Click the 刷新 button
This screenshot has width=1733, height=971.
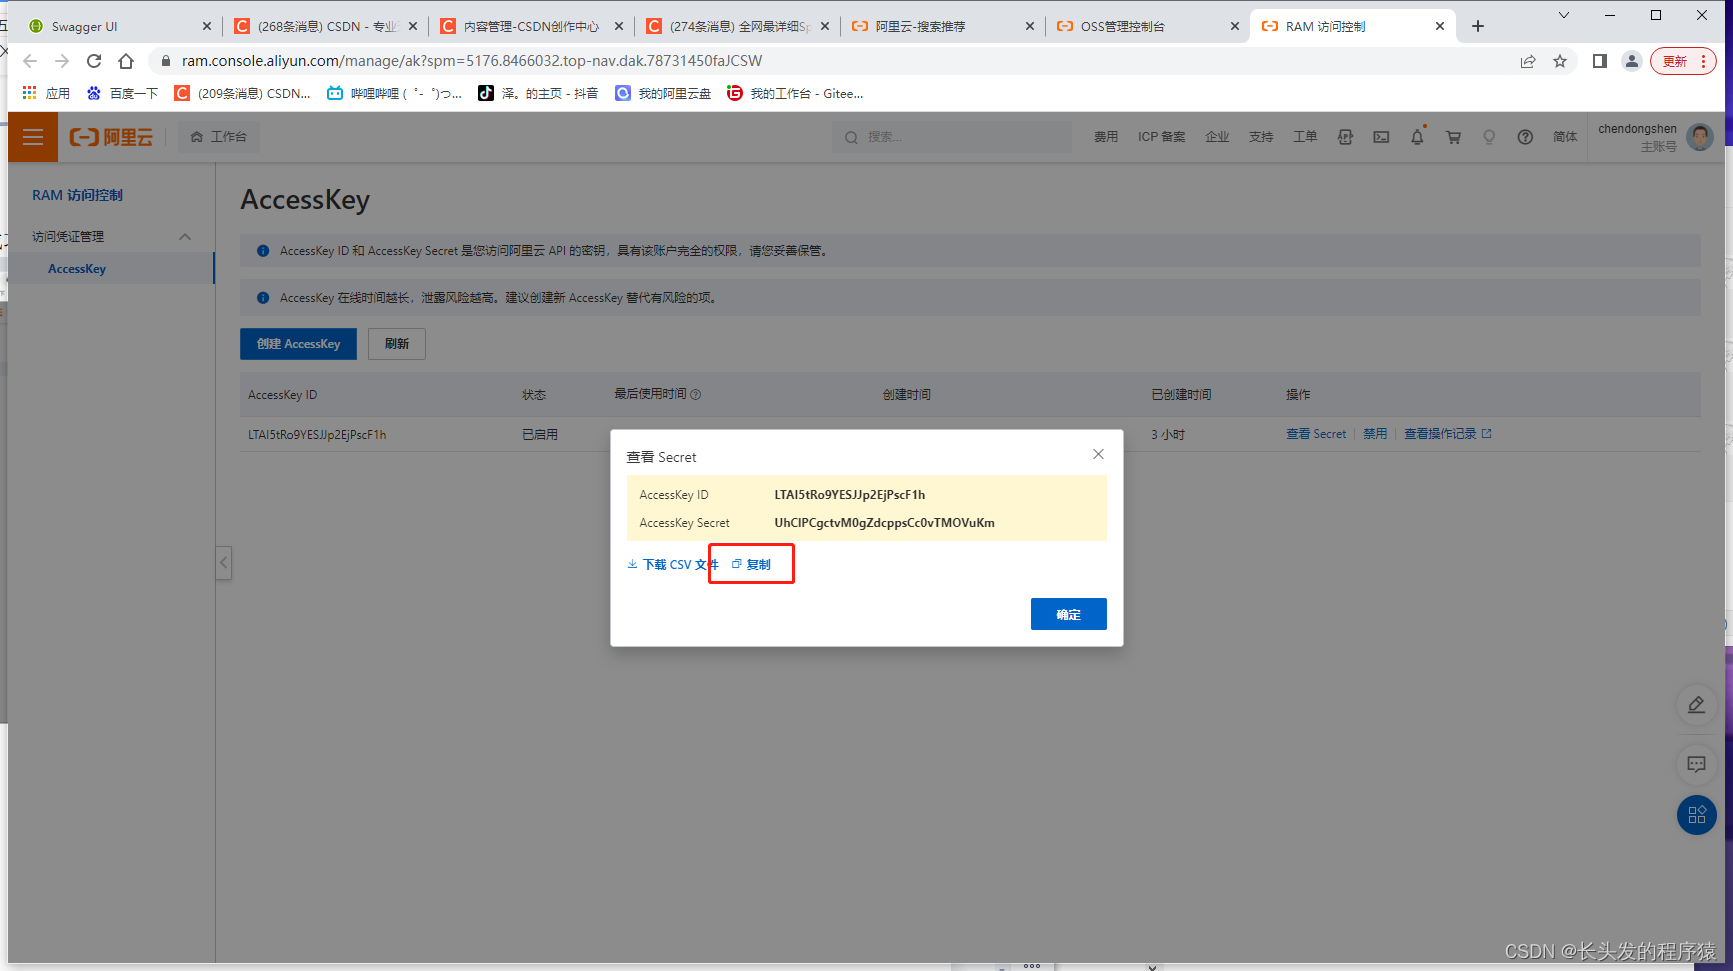[397, 344]
